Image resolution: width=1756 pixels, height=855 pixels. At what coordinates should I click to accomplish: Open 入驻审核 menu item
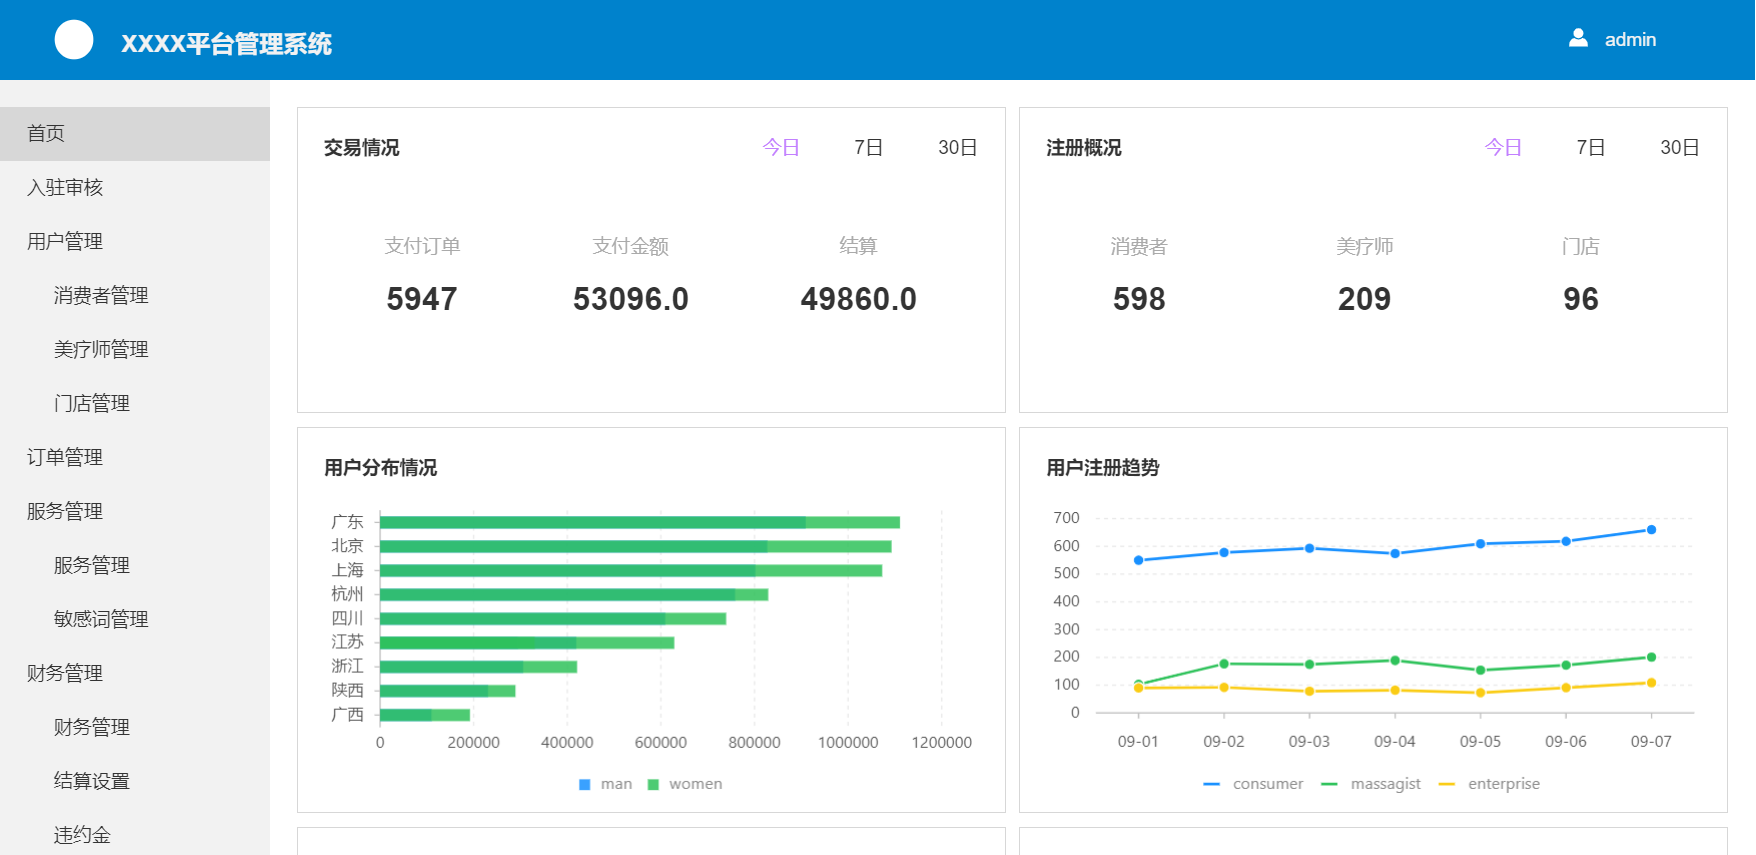pos(135,188)
